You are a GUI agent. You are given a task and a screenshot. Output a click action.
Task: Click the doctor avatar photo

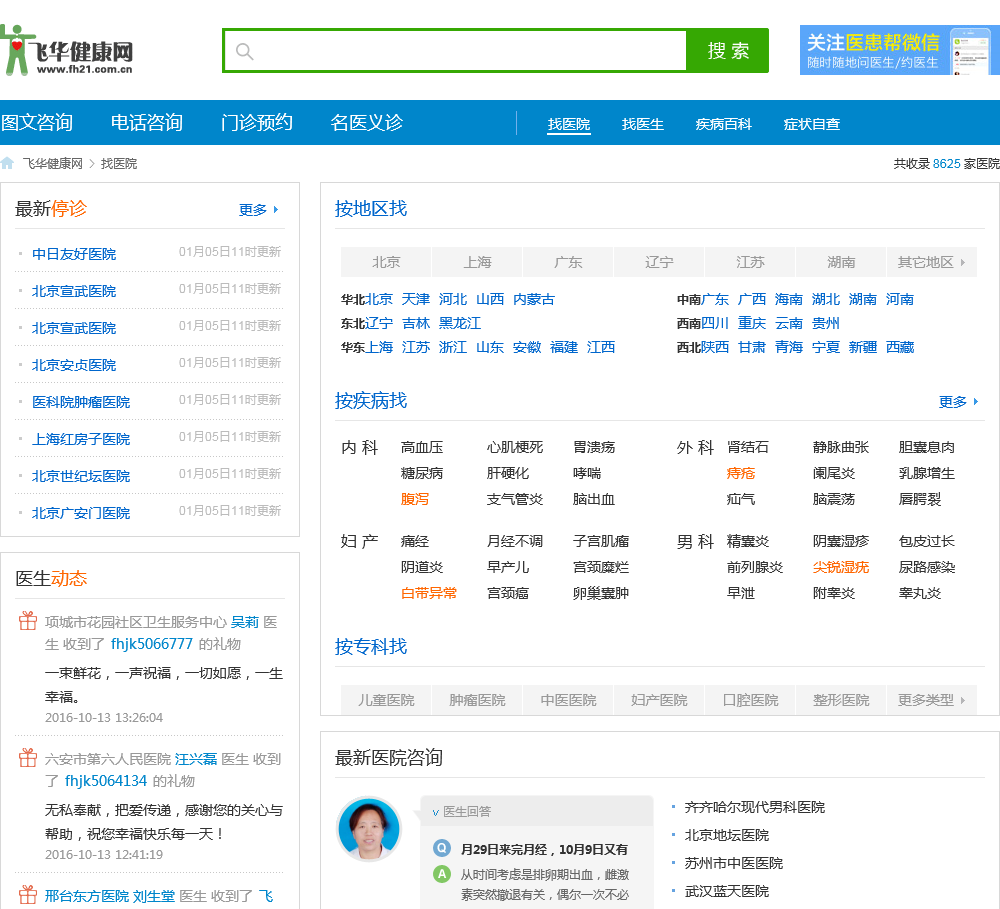[x=368, y=829]
